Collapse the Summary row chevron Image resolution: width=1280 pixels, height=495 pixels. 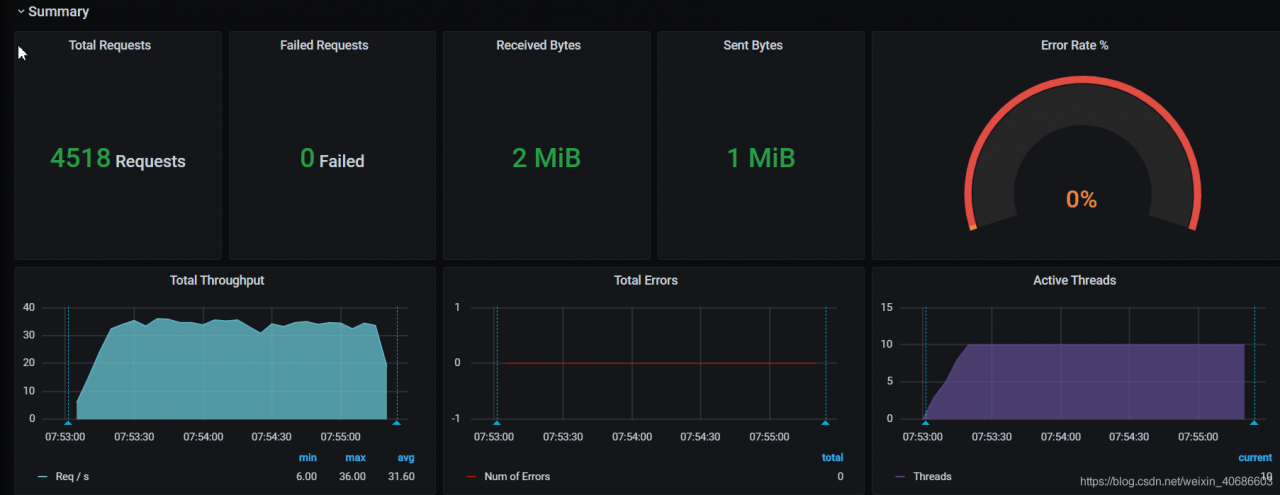(20, 12)
